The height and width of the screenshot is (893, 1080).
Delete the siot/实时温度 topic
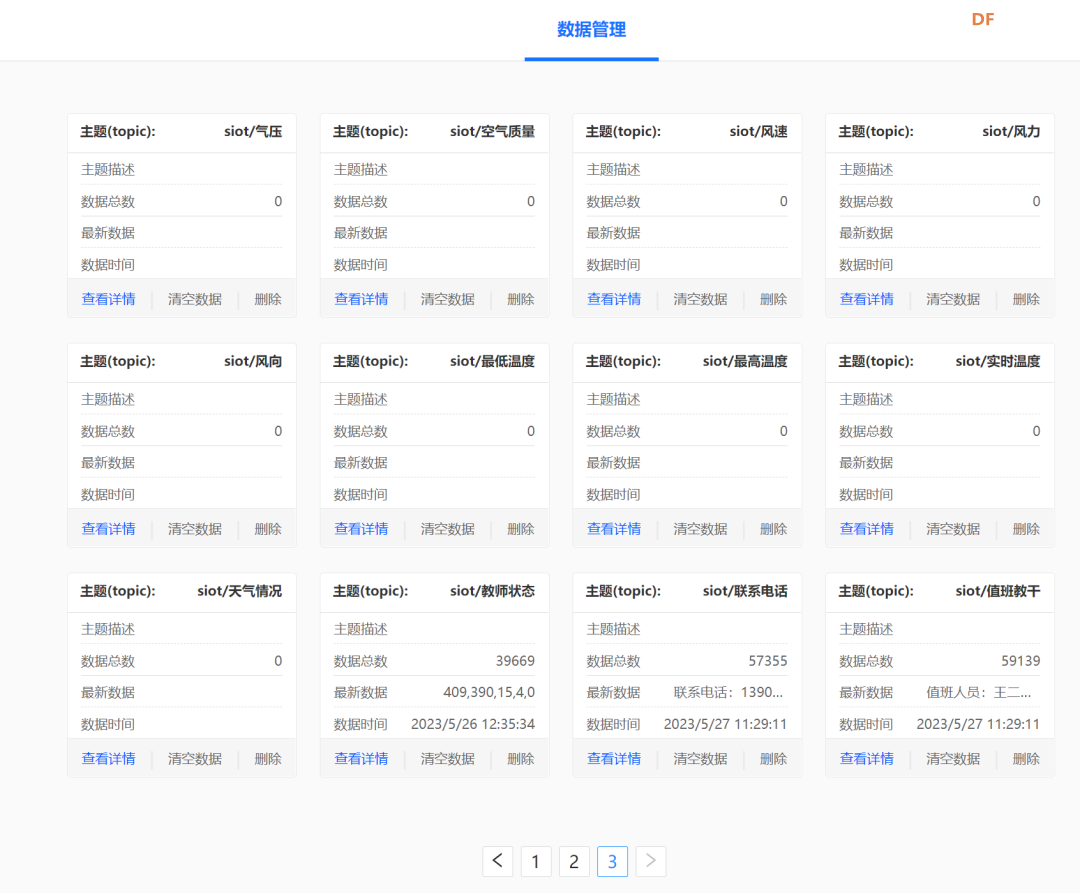pos(1026,529)
